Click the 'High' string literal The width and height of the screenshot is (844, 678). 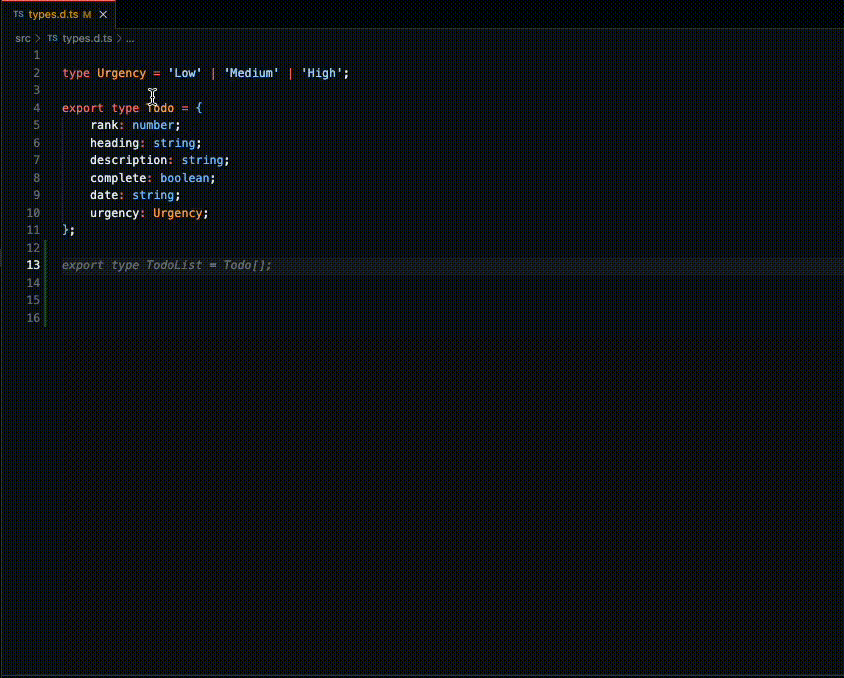coord(322,73)
